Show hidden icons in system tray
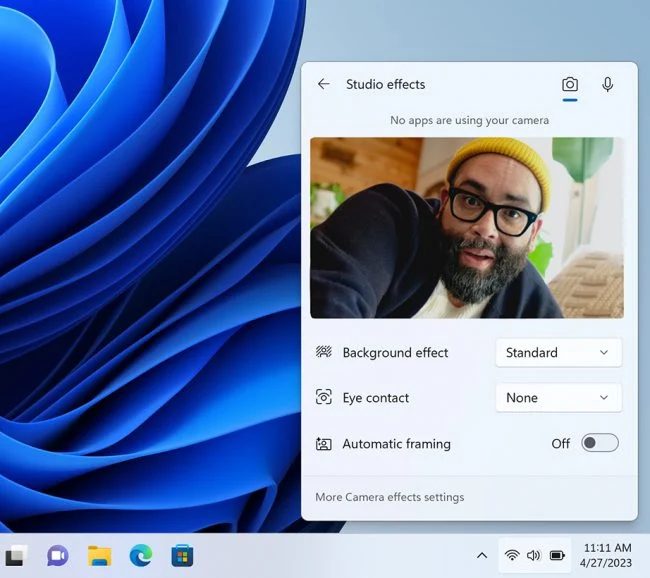 481,555
